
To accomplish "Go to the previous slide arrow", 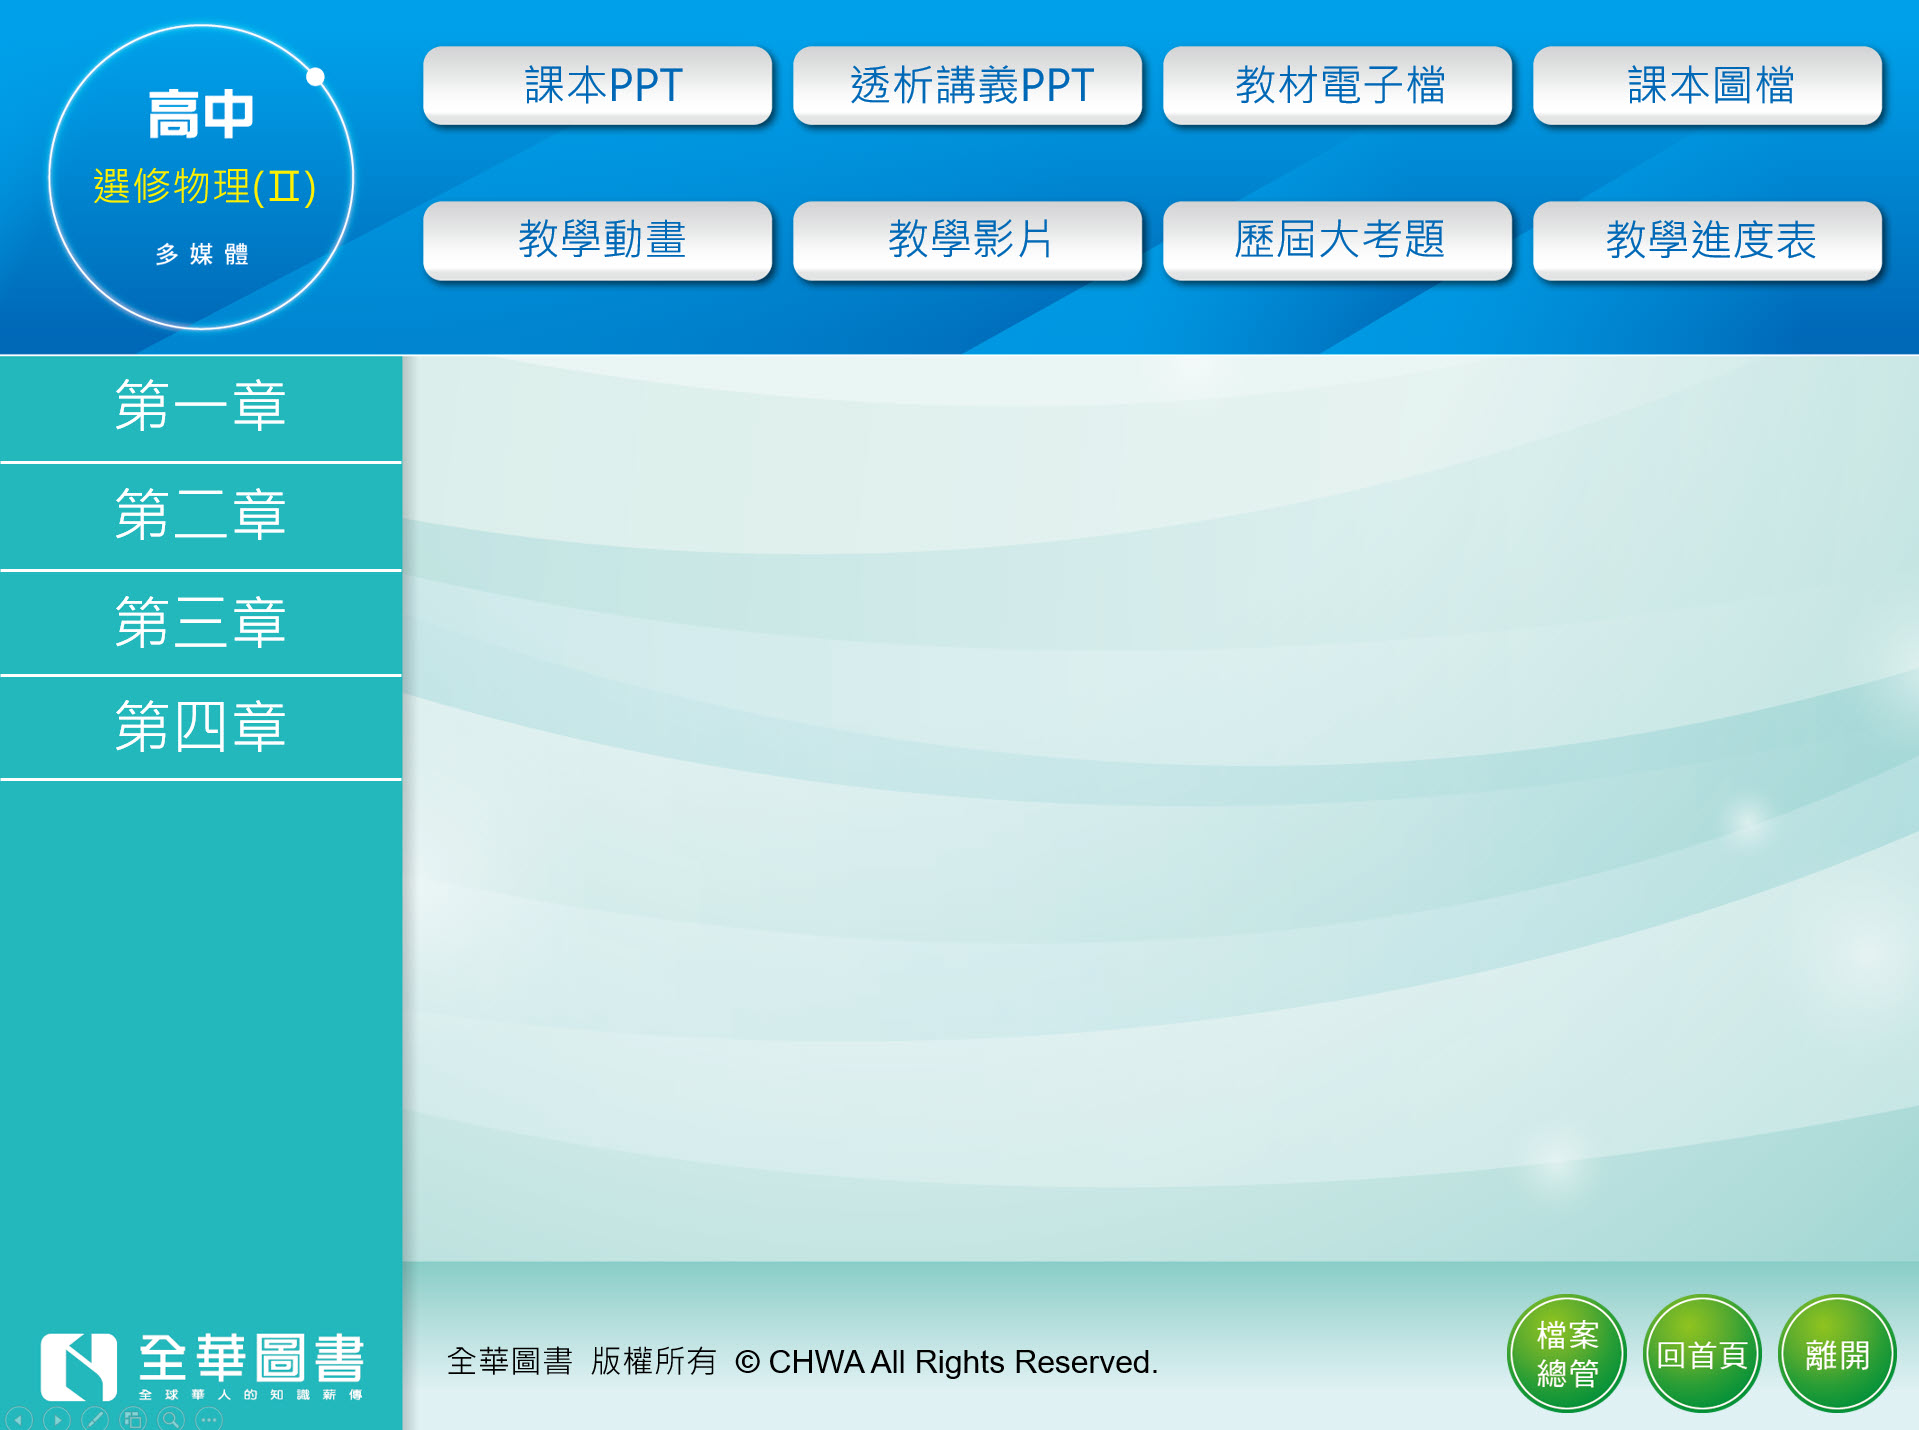I will [x=18, y=1419].
